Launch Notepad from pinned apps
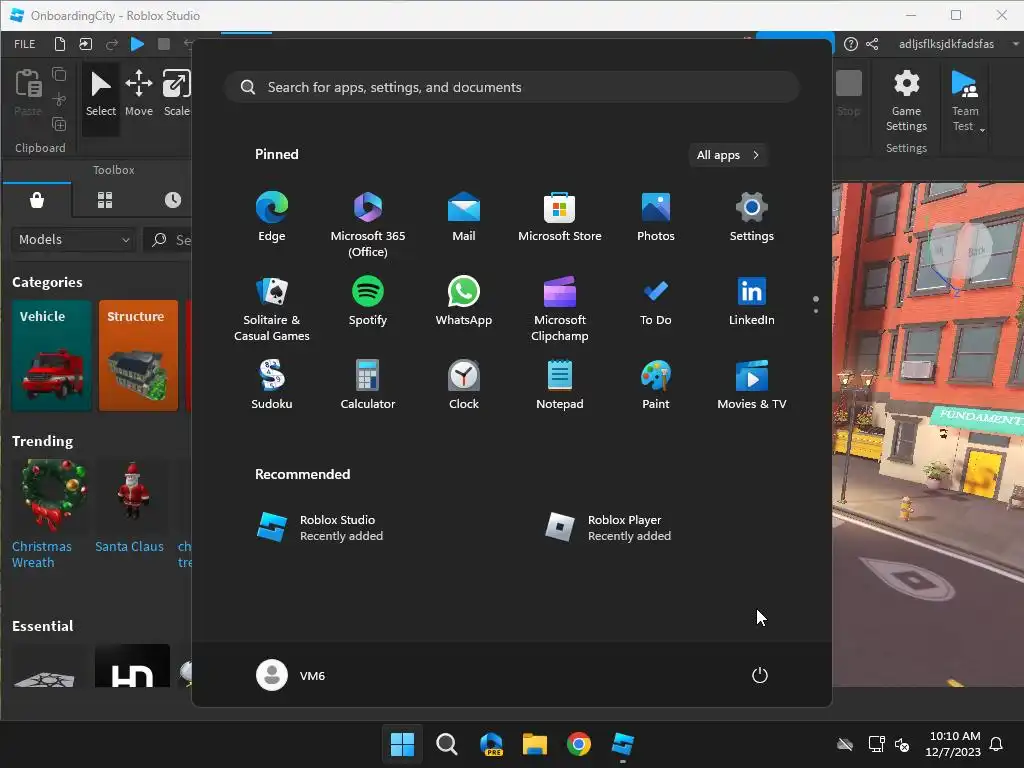This screenshot has width=1024, height=768. click(560, 385)
